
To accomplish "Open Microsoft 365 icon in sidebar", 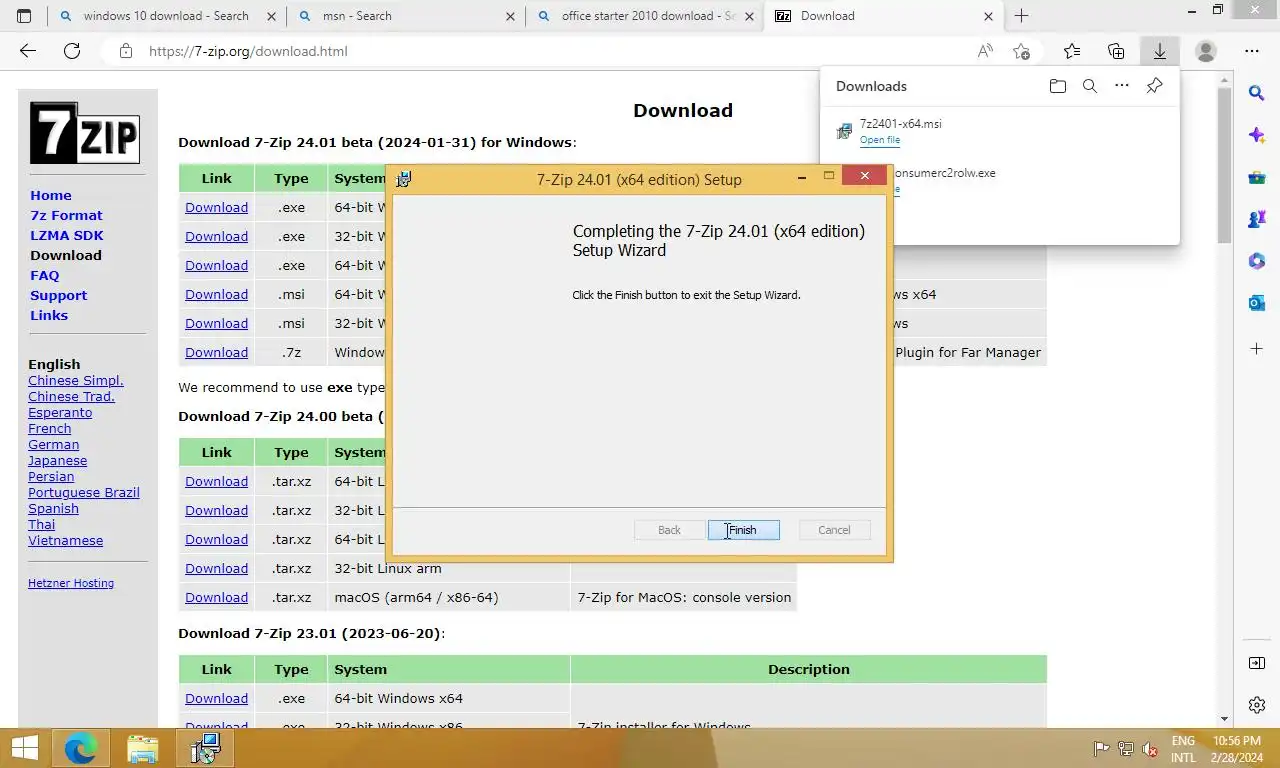I will click(x=1257, y=261).
